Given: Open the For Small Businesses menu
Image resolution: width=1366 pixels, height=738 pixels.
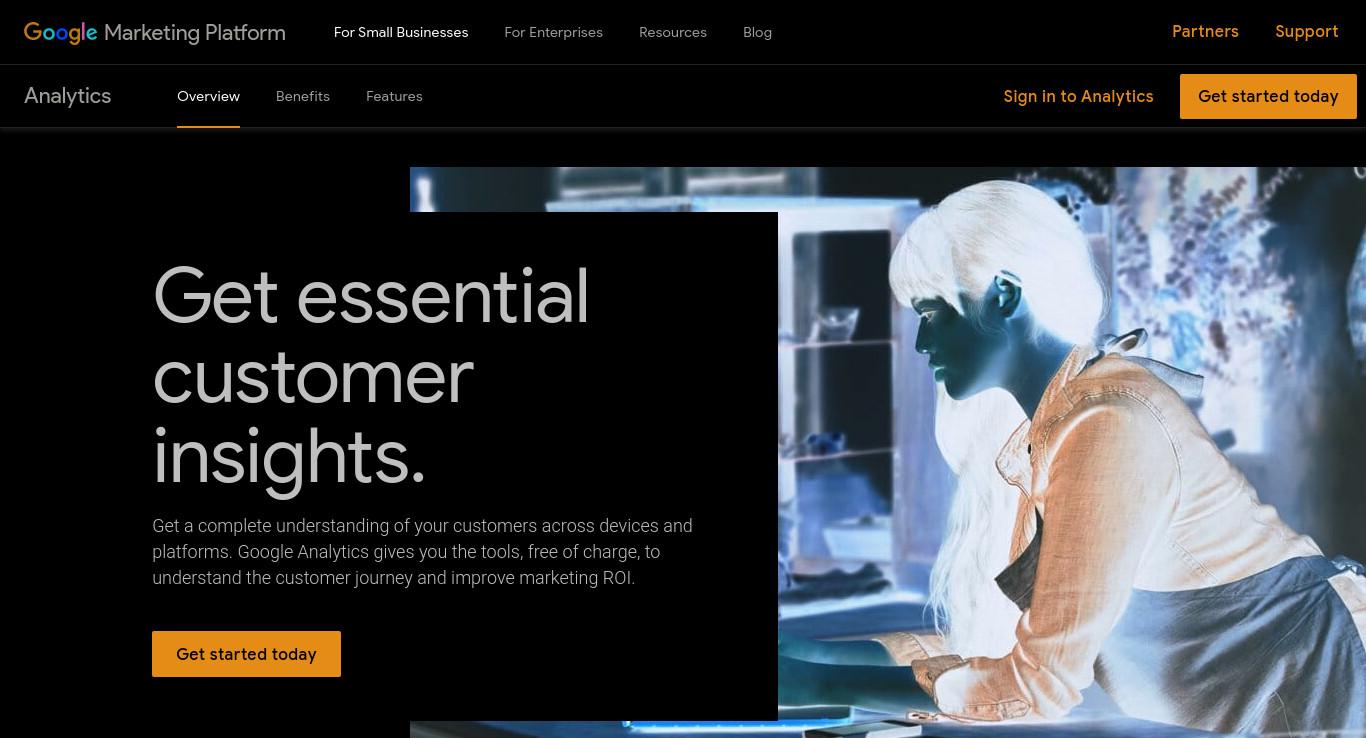Looking at the screenshot, I should [x=401, y=32].
